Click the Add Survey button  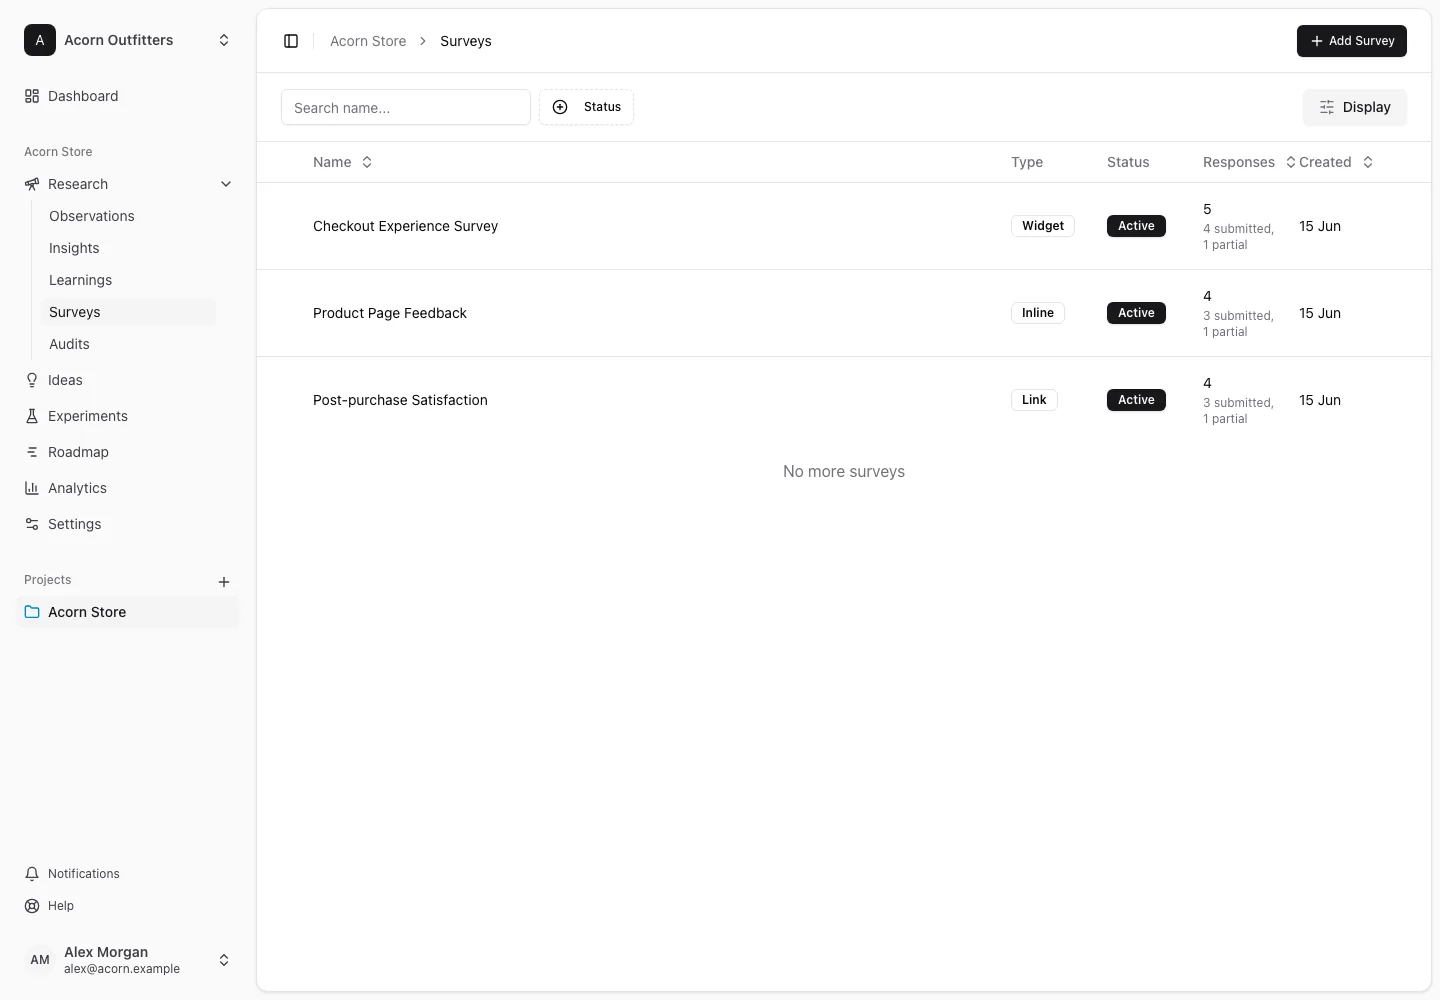point(1352,41)
